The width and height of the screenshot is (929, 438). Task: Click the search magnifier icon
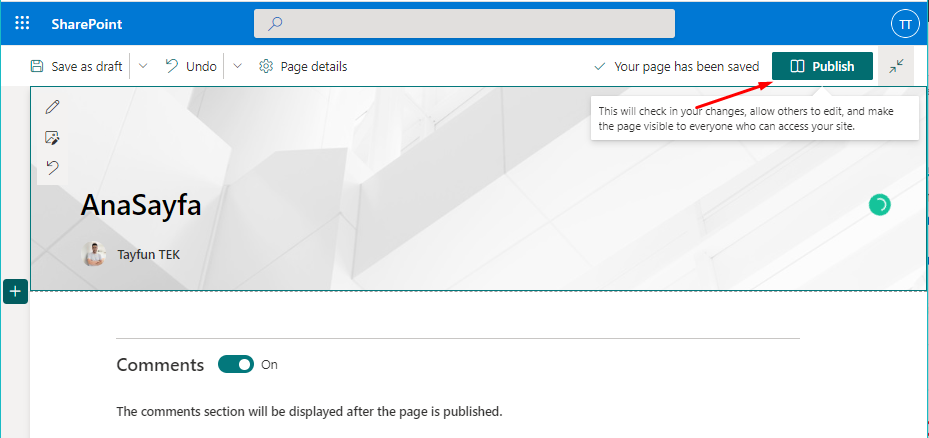tap(275, 23)
